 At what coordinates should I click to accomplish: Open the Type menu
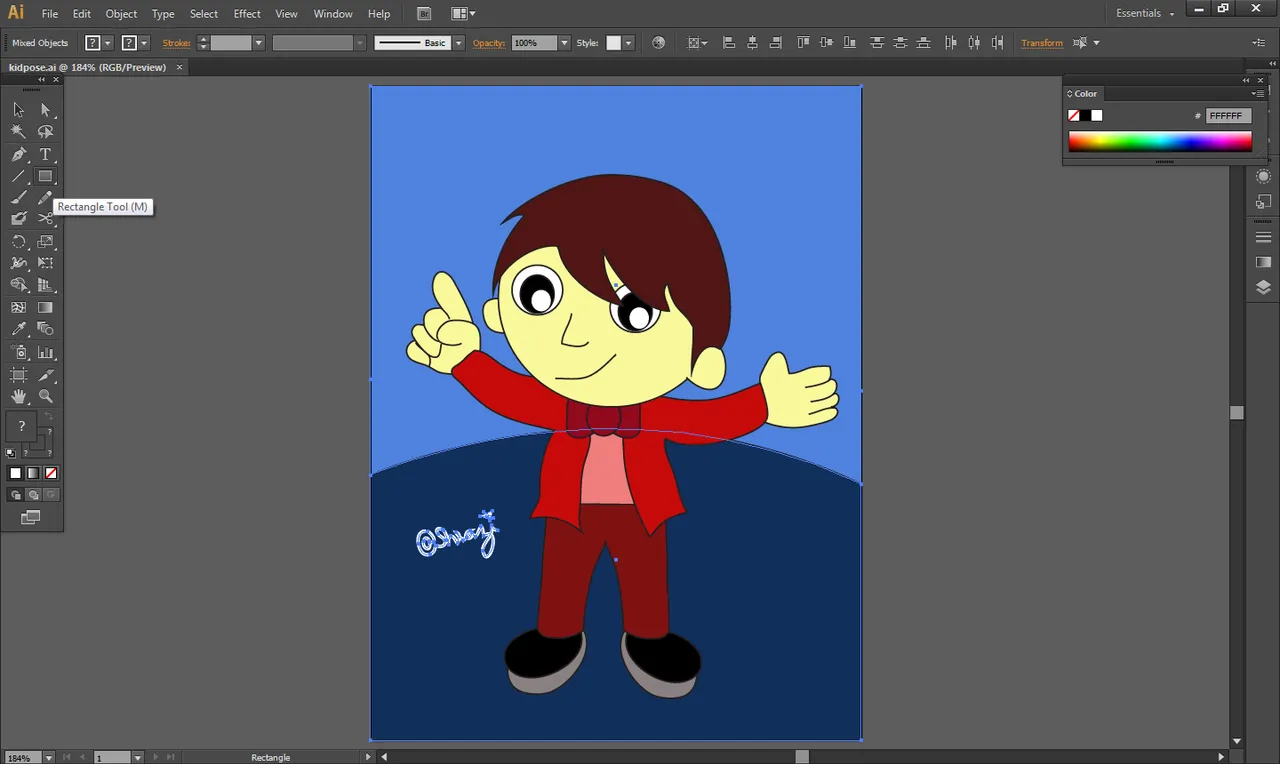pyautogui.click(x=163, y=14)
